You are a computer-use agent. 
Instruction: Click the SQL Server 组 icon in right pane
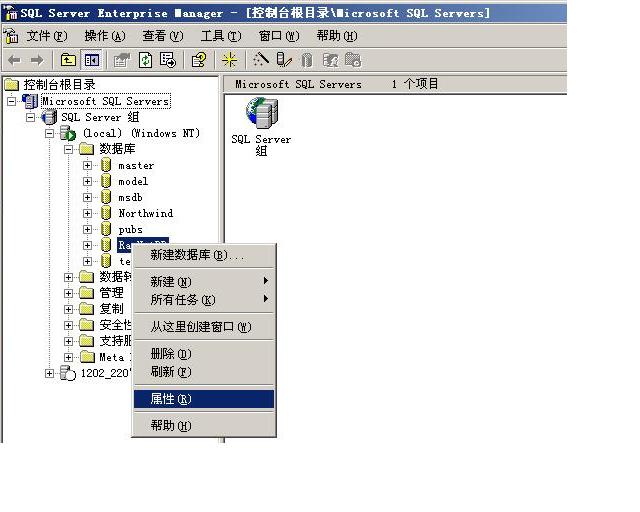tap(262, 112)
